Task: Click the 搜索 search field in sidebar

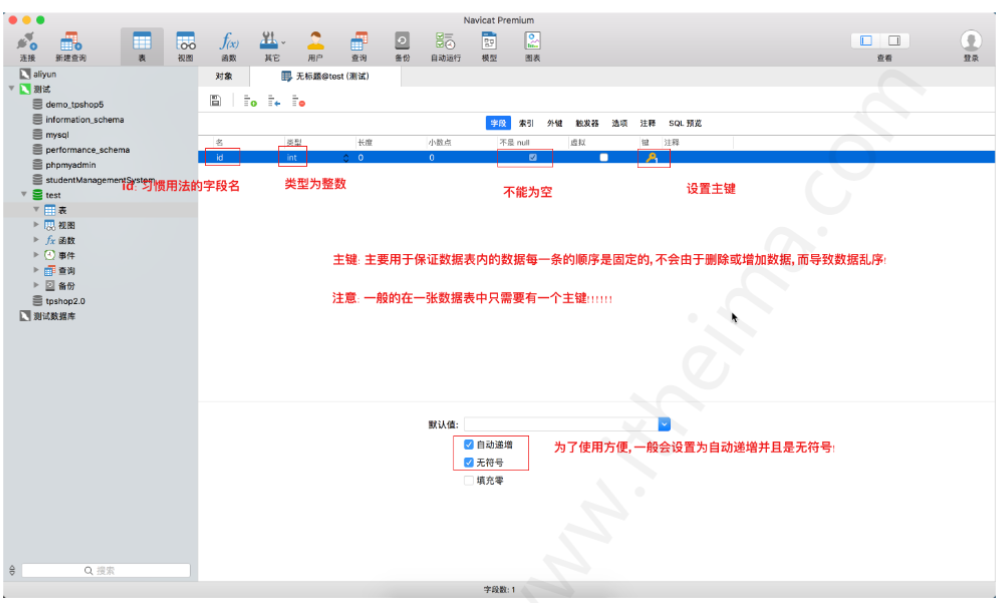Action: coord(106,570)
